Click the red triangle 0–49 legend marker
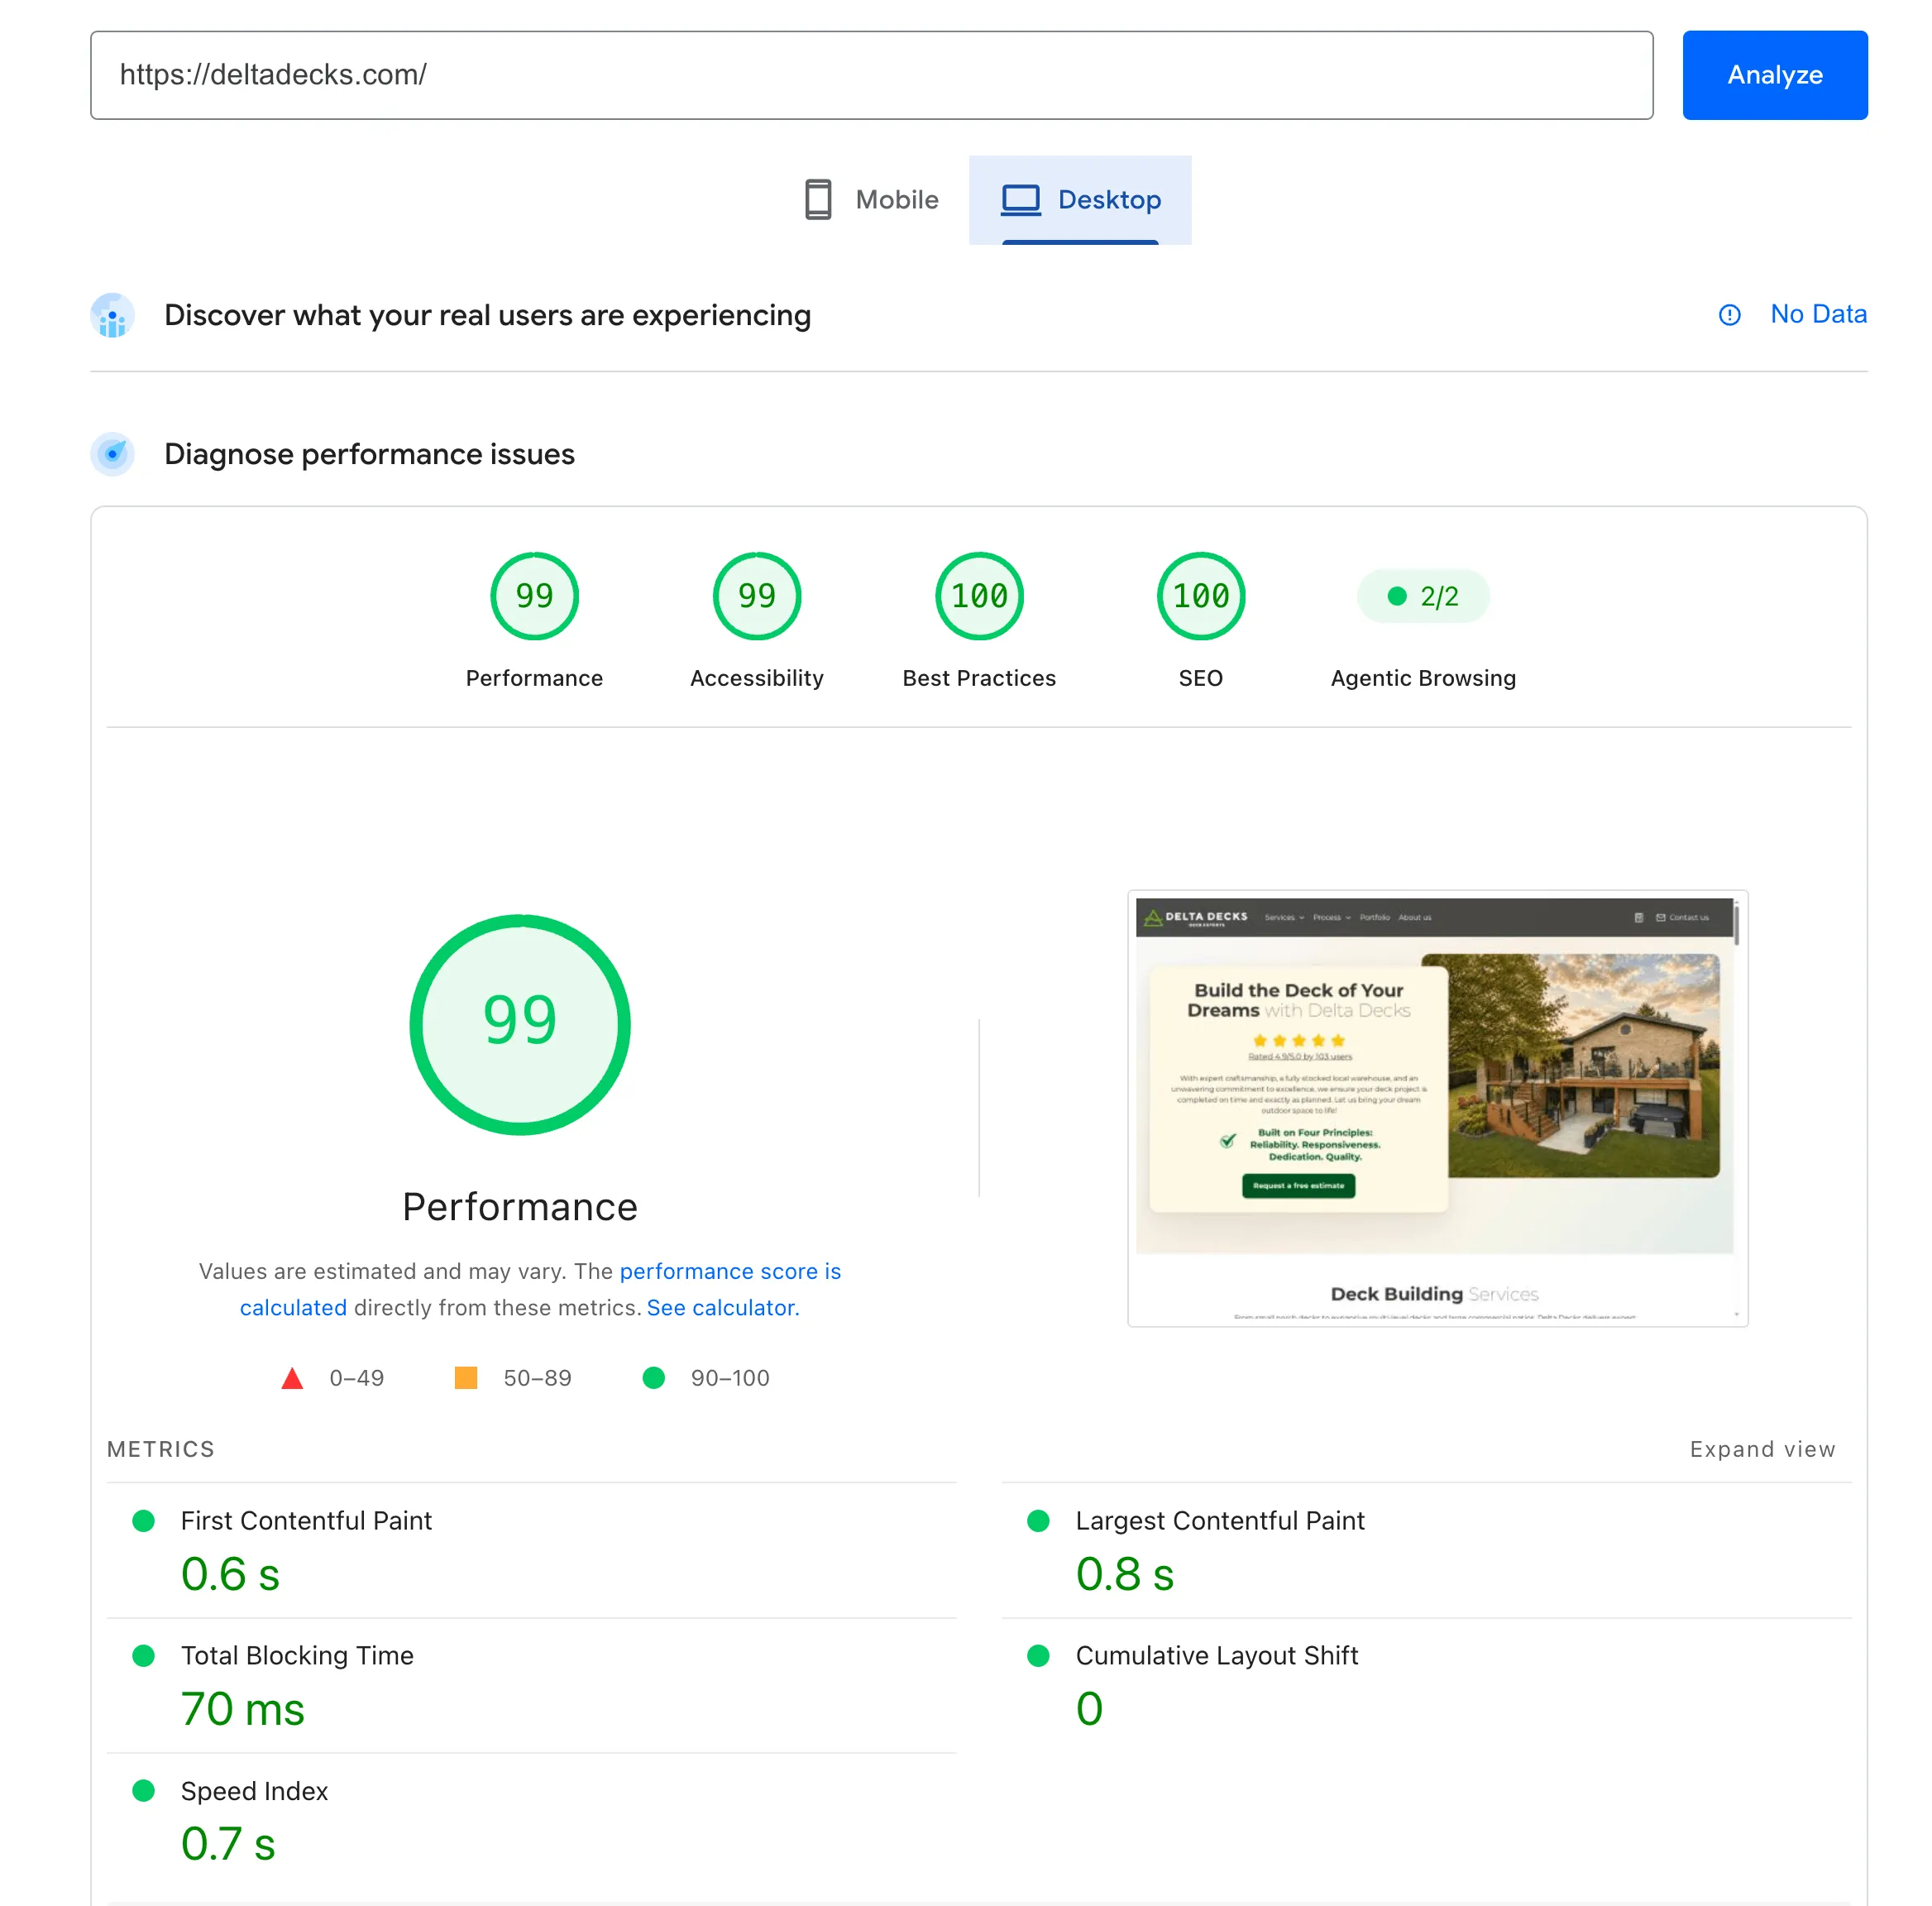1932x1906 pixels. (x=292, y=1378)
